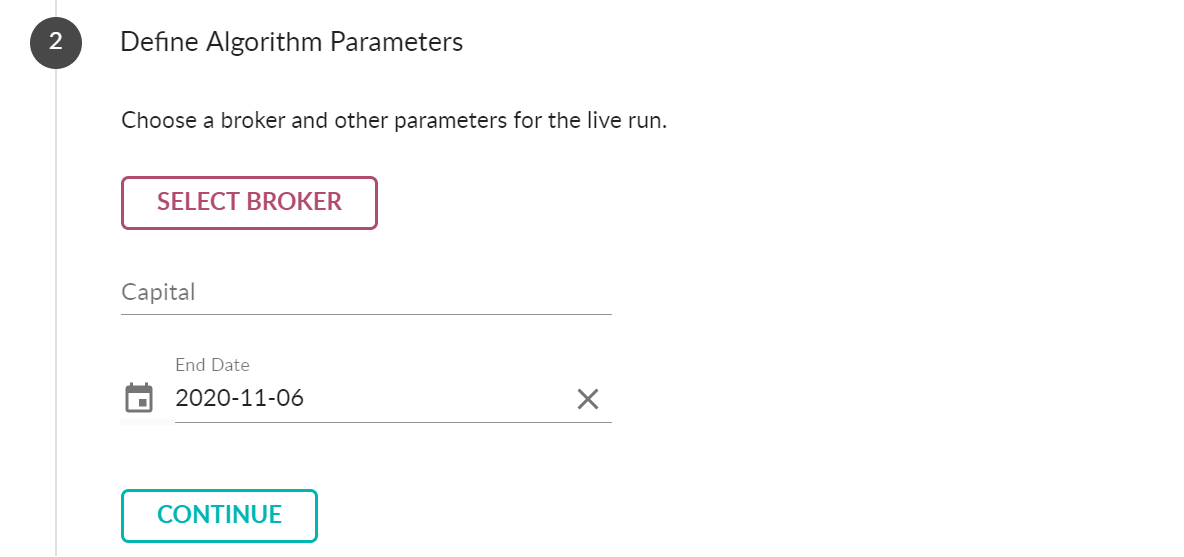Click the End Date value 2020-11-06
The width and height of the screenshot is (1184, 557).
pos(240,398)
